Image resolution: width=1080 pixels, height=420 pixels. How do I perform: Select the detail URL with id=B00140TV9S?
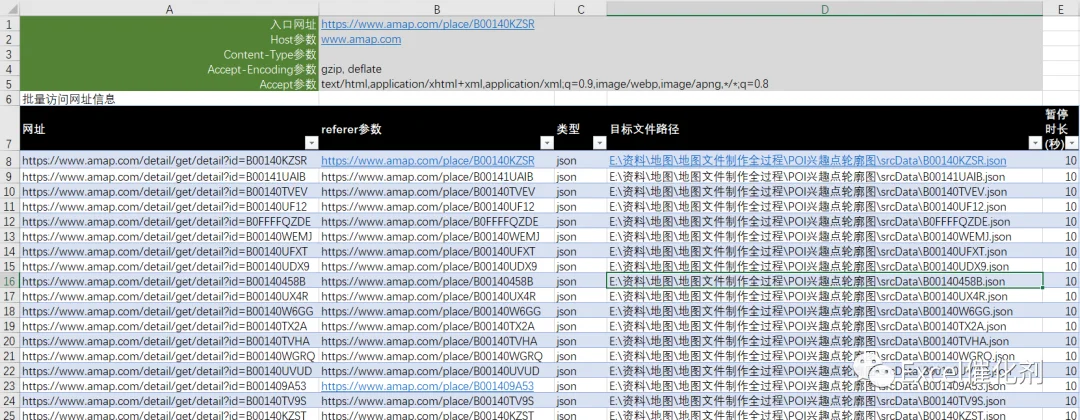tap(169, 401)
